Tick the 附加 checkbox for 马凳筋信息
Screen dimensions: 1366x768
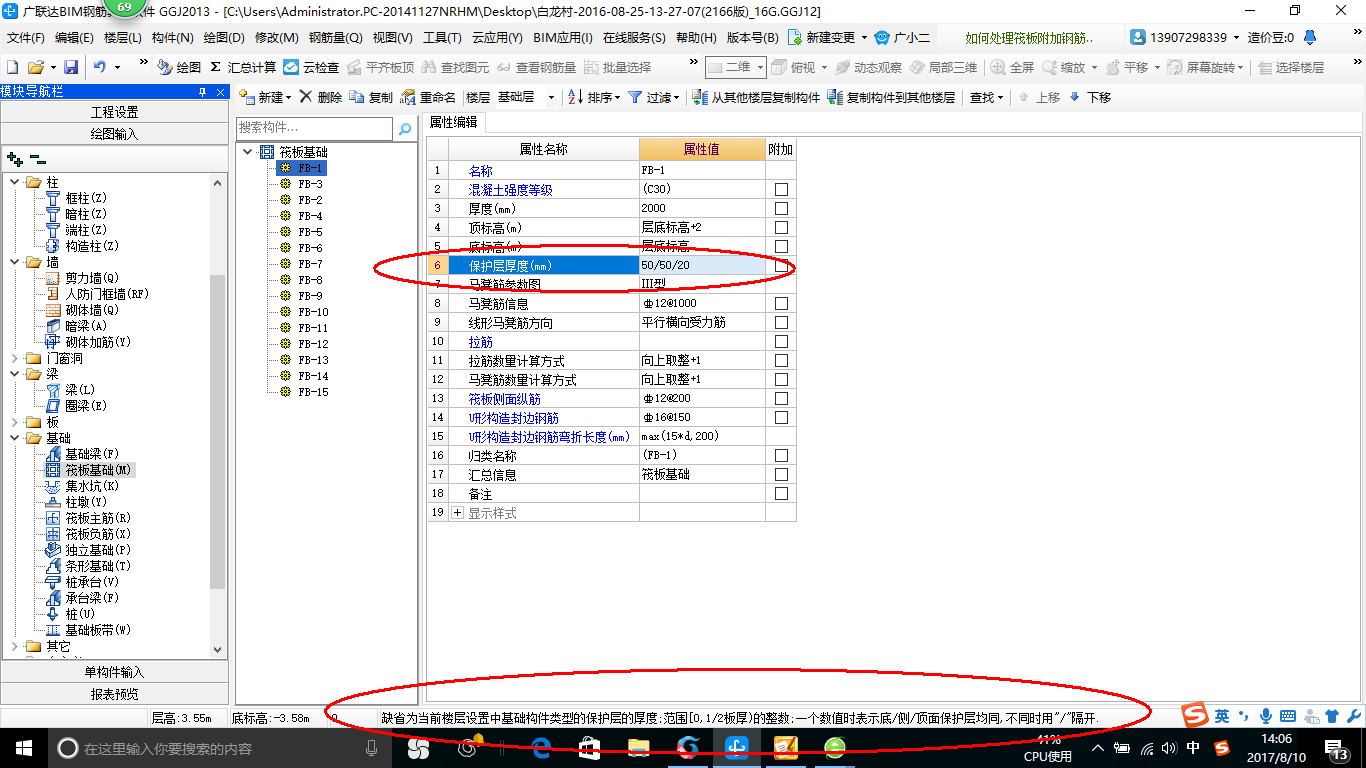pyautogui.click(x=781, y=303)
